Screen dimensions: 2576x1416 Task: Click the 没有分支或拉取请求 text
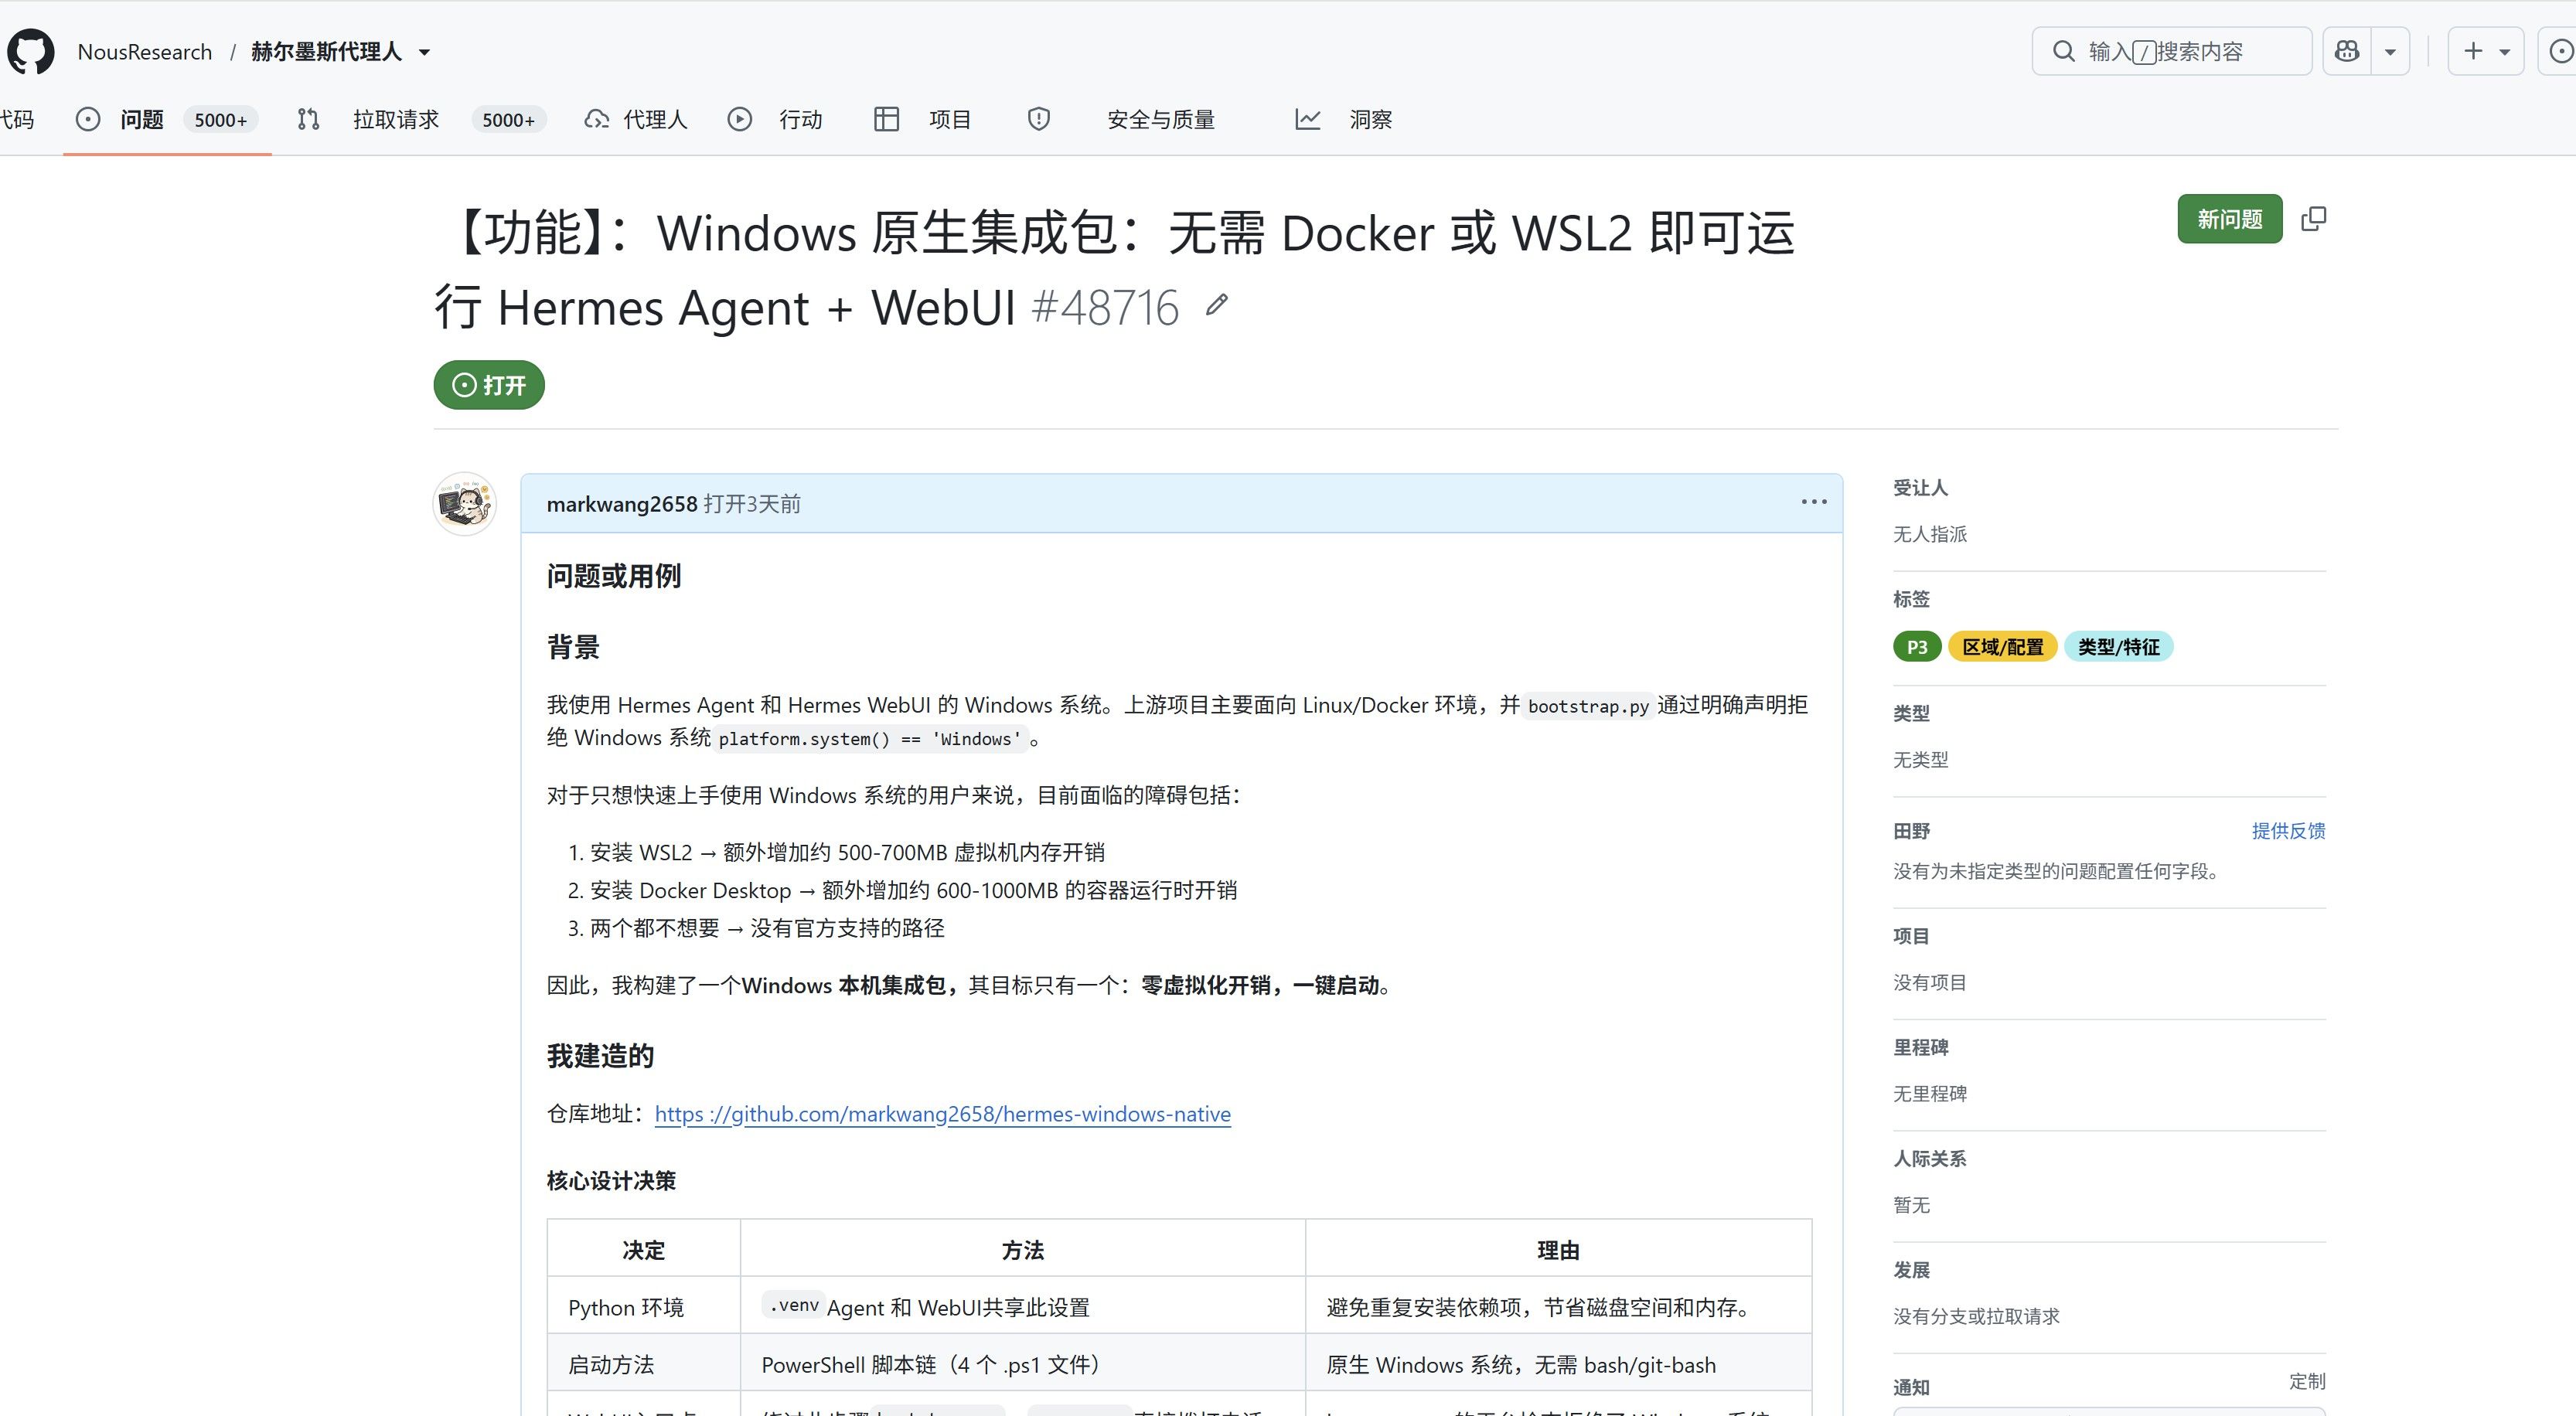click(x=1976, y=1316)
